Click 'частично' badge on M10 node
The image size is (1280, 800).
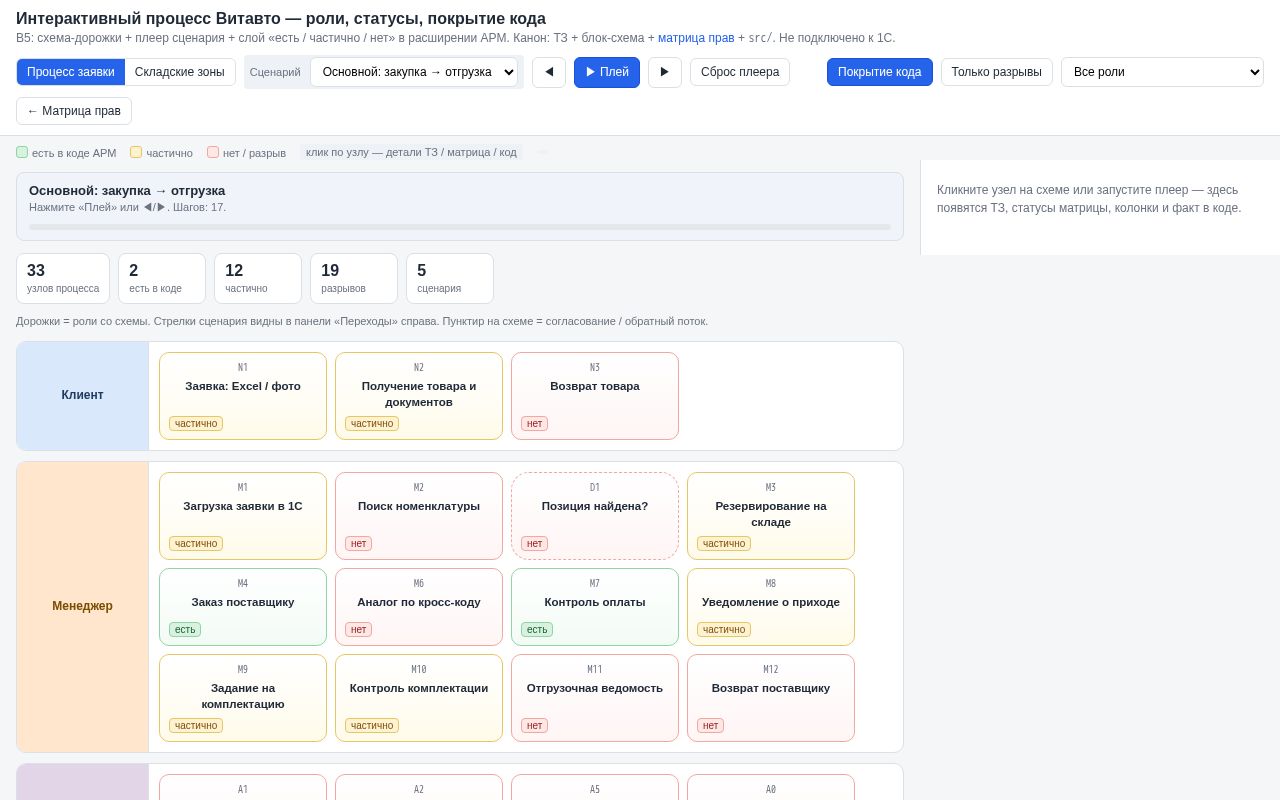(x=372, y=726)
